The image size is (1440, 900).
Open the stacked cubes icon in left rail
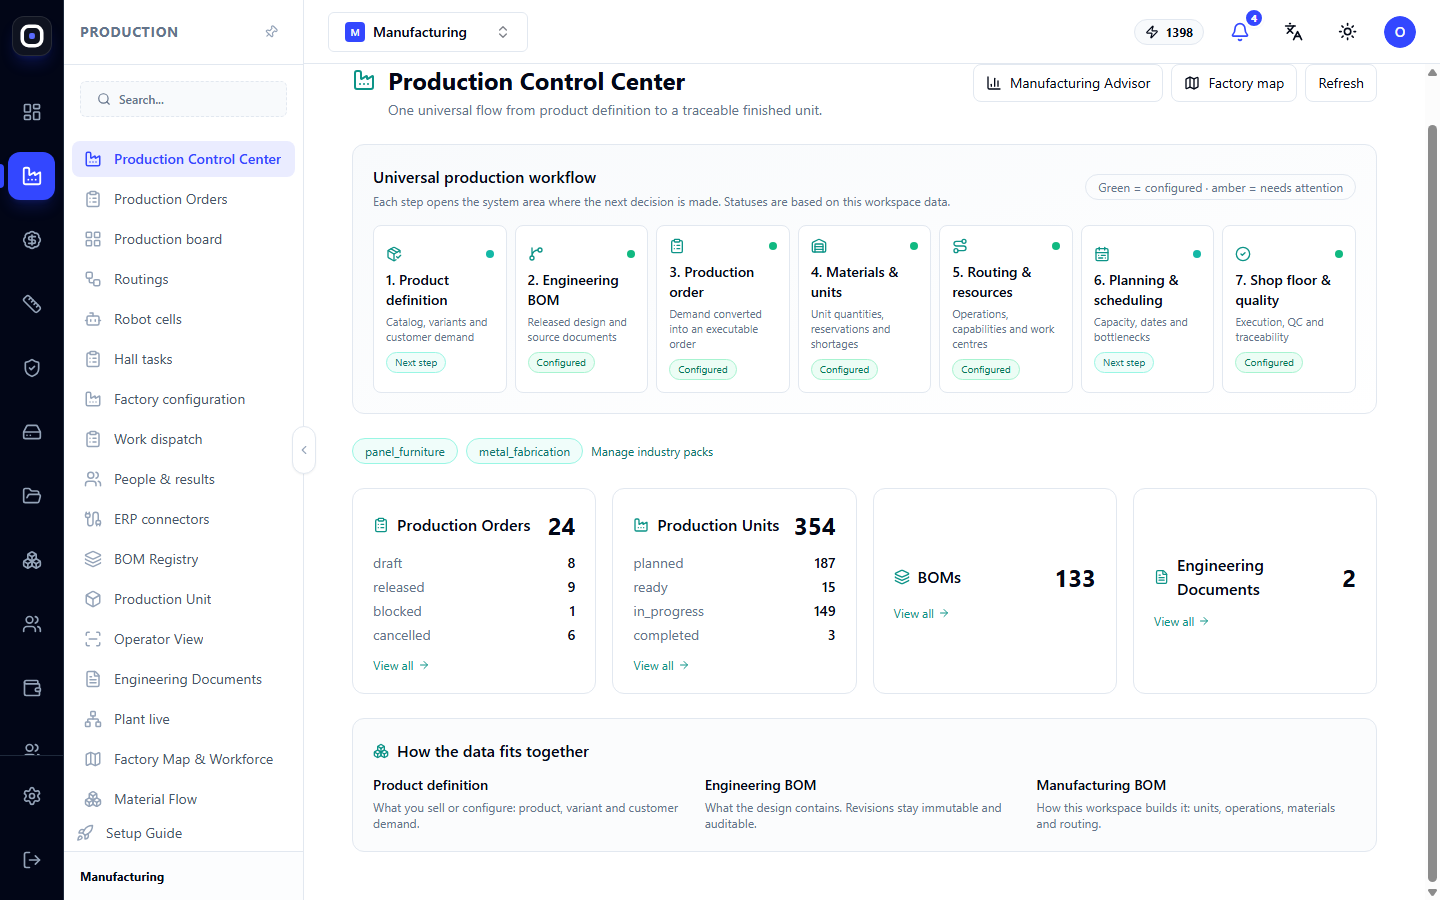pos(32,560)
